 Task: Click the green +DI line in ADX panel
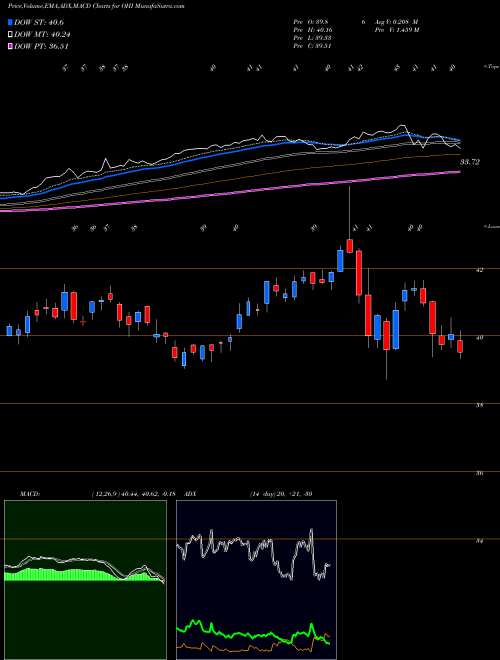coord(253,634)
